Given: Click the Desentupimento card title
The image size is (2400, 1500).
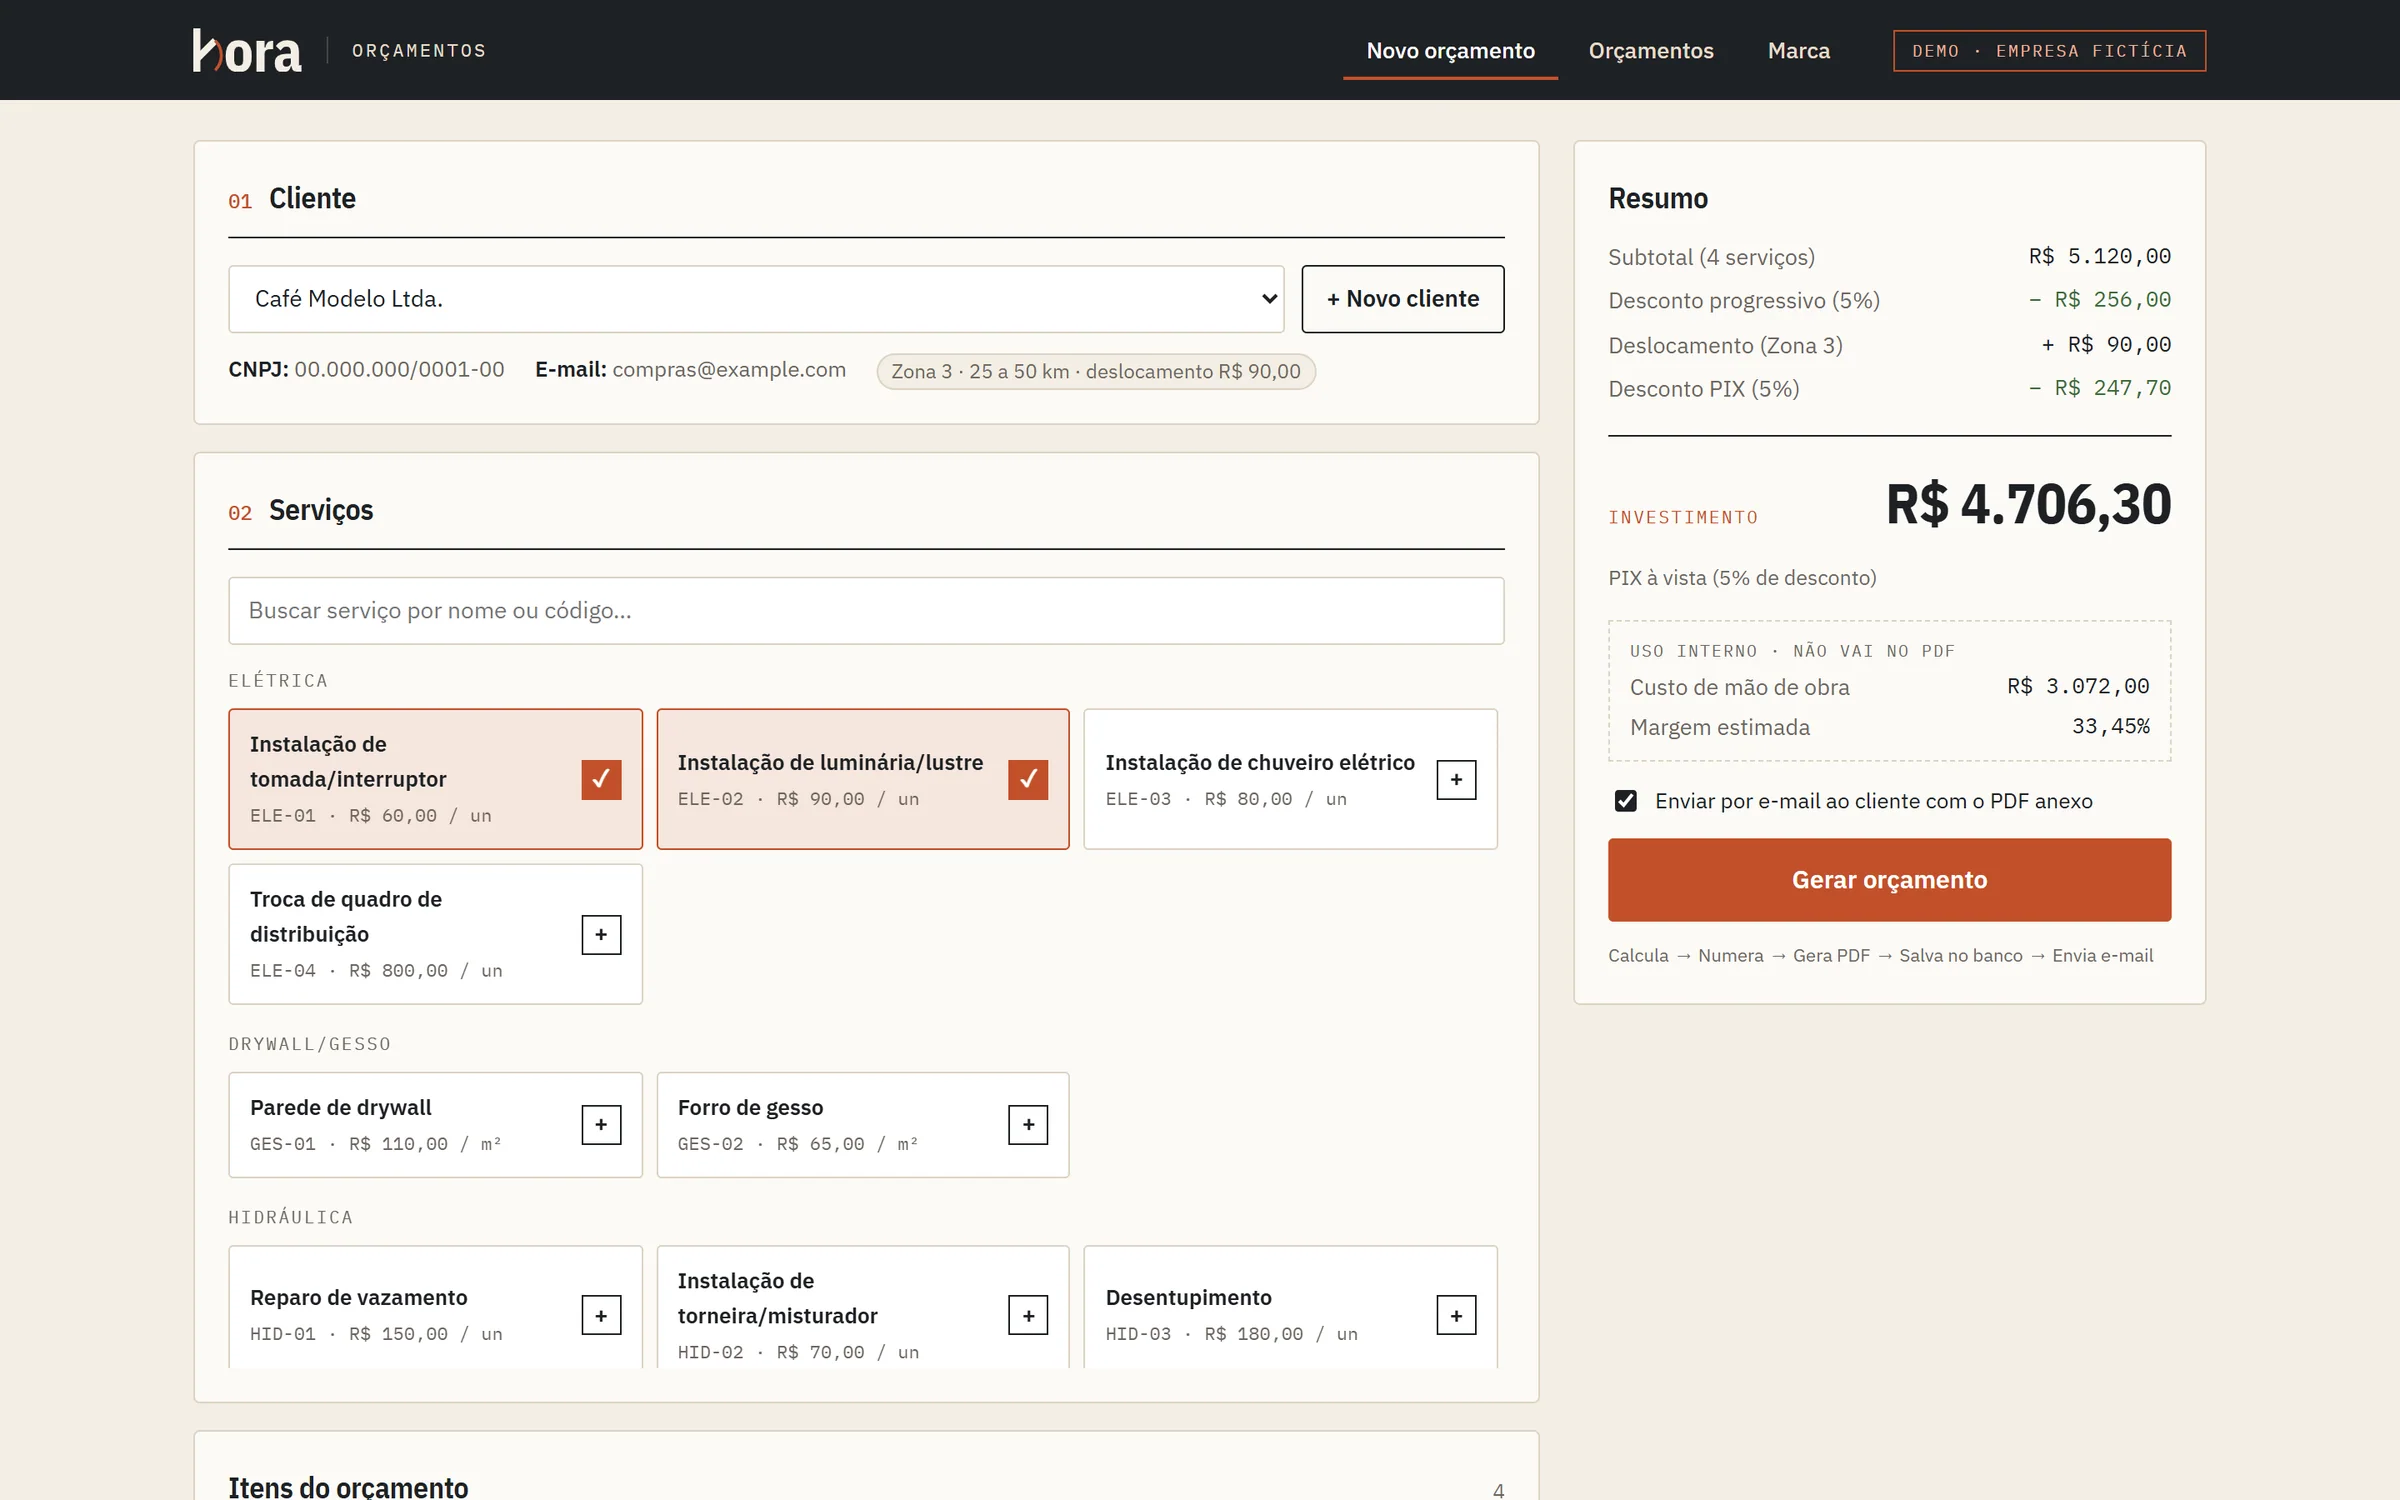Looking at the screenshot, I should click(1188, 1298).
